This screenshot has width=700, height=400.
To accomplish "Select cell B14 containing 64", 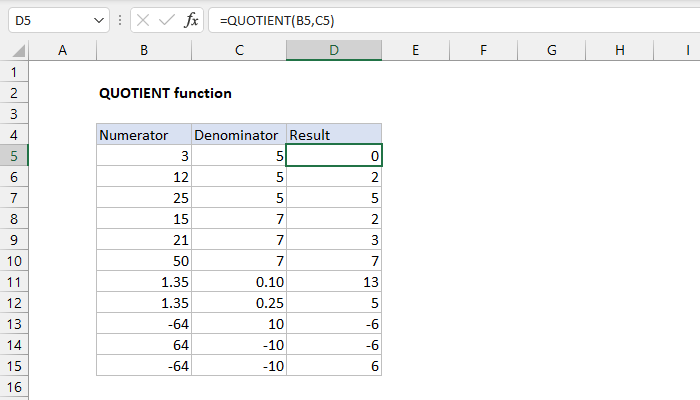I will [x=144, y=345].
